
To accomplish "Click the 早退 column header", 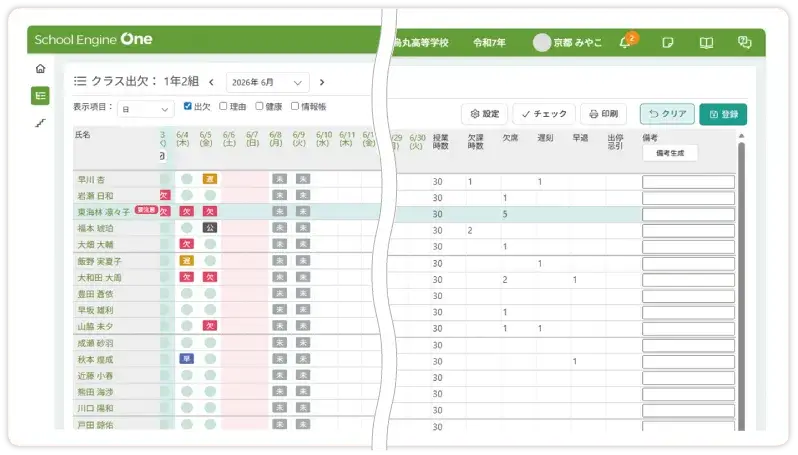I will click(580, 137).
